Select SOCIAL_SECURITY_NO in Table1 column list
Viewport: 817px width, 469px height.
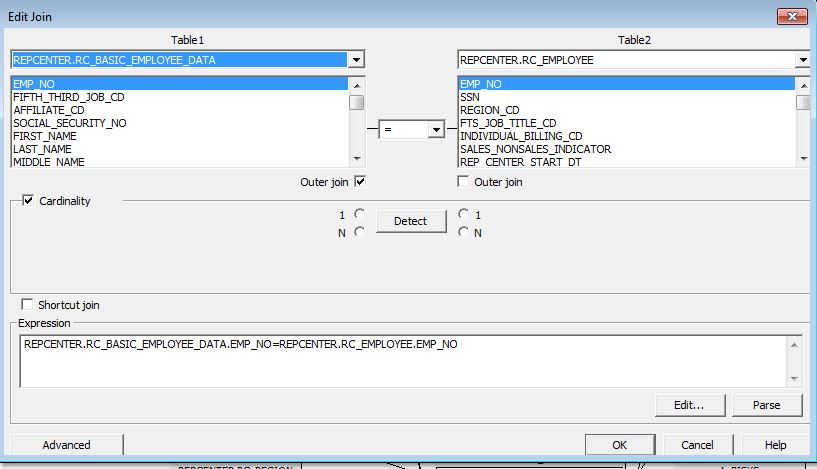[x=70, y=123]
